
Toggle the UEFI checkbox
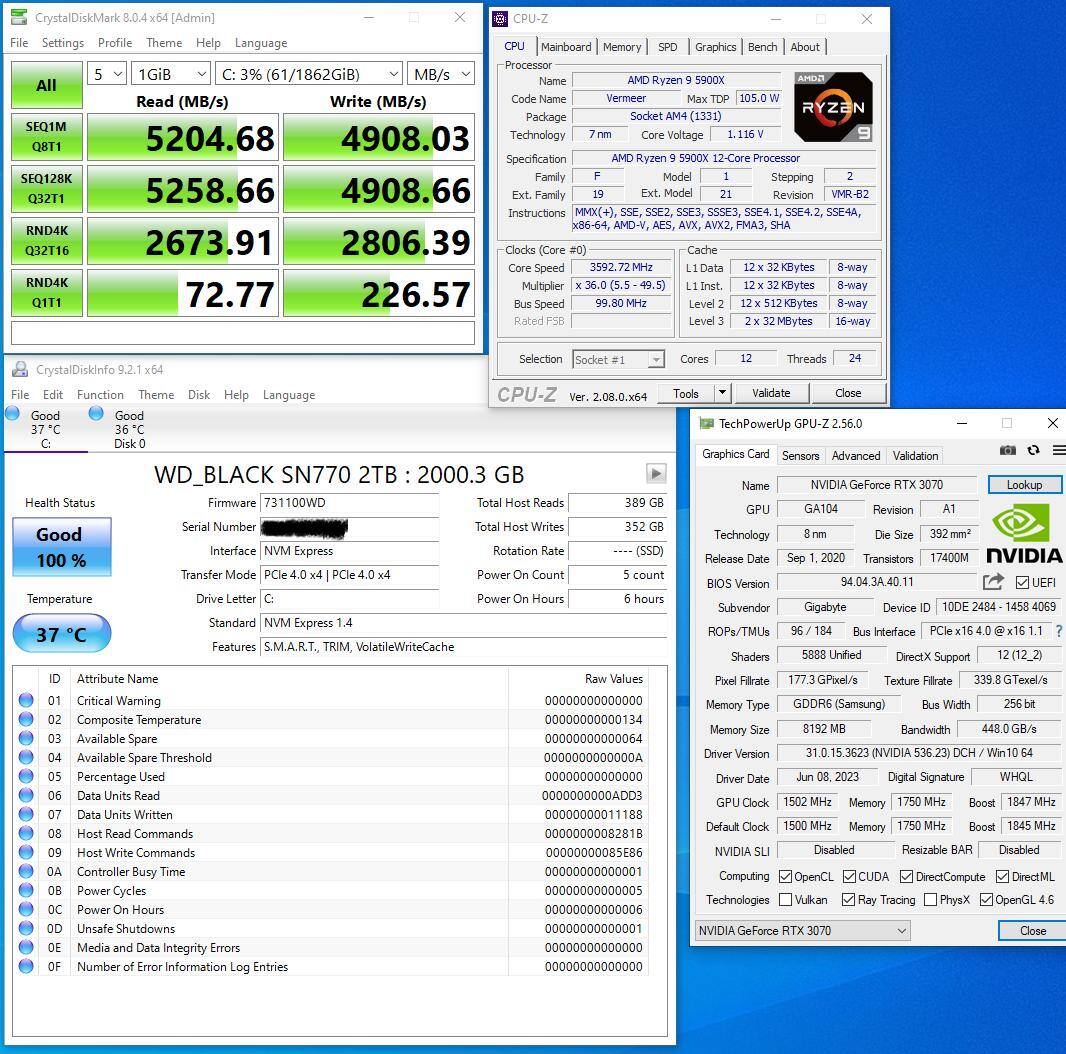pyautogui.click(x=1022, y=582)
